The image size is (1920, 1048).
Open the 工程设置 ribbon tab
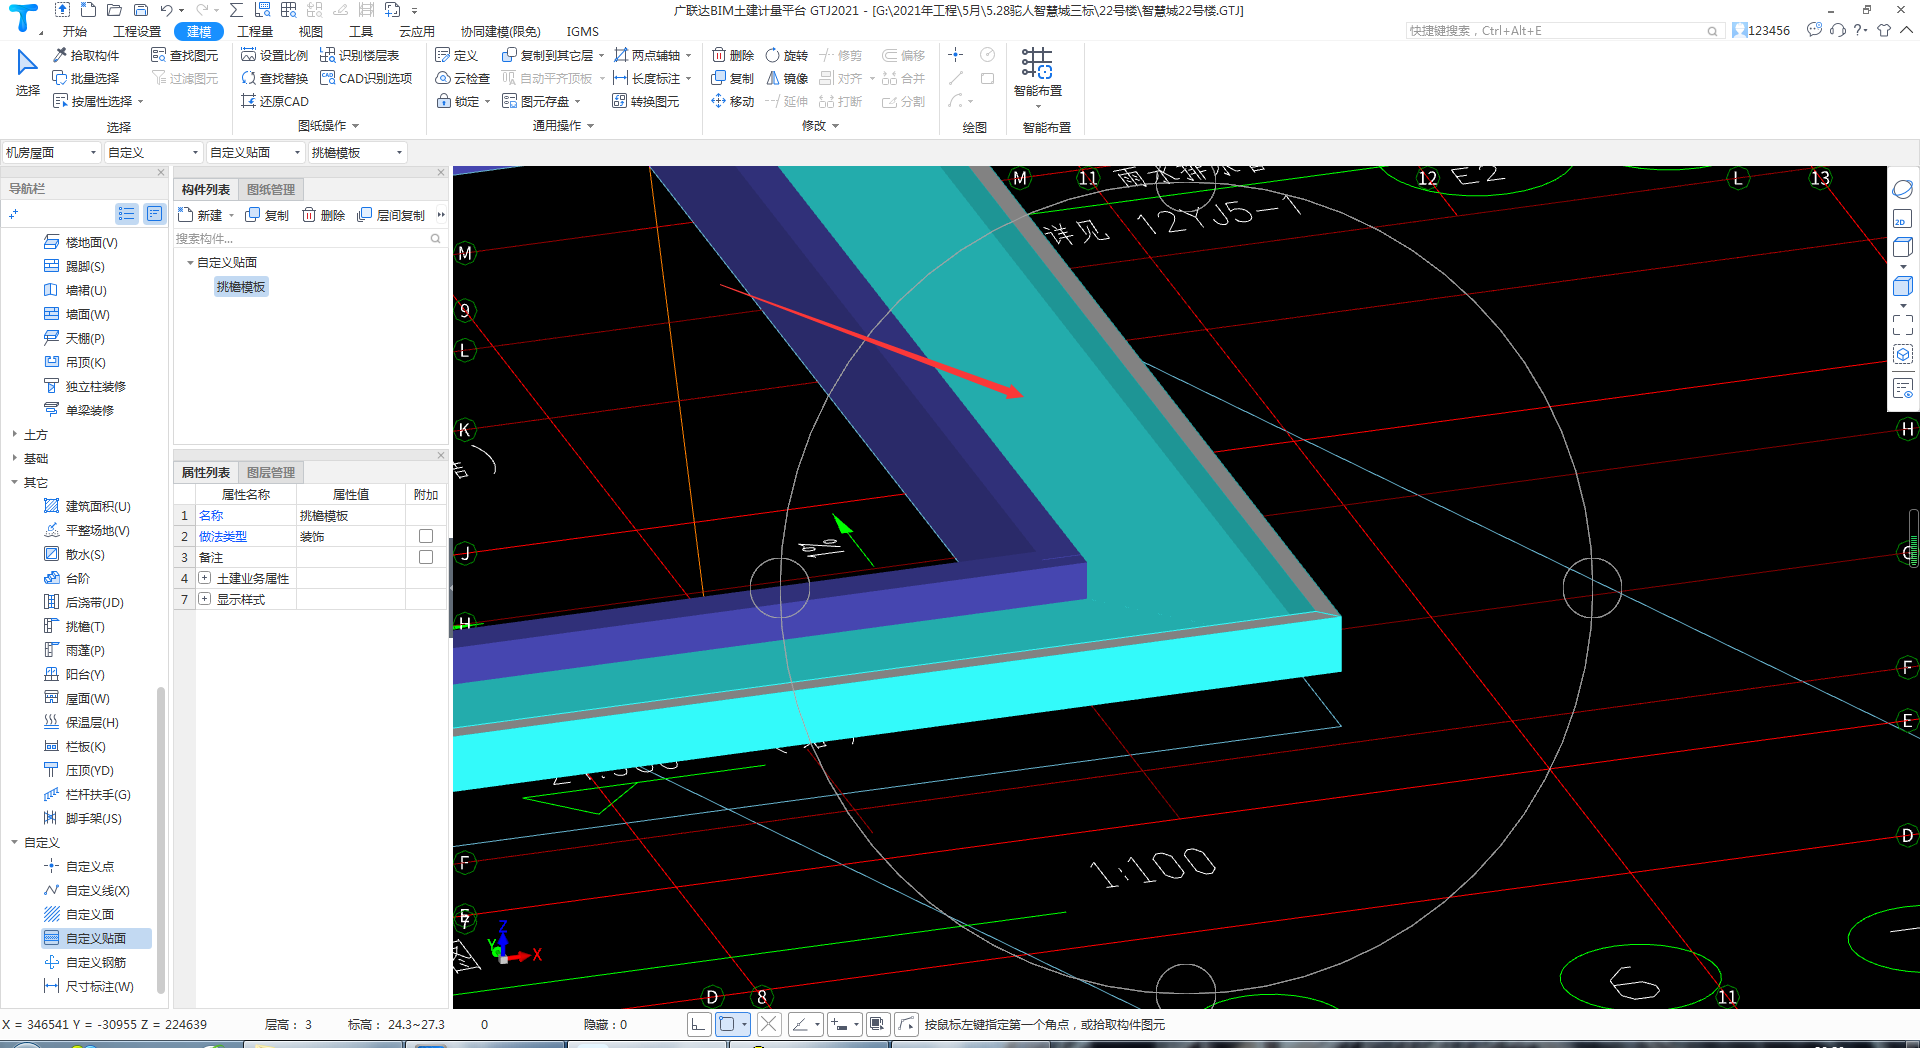point(137,31)
